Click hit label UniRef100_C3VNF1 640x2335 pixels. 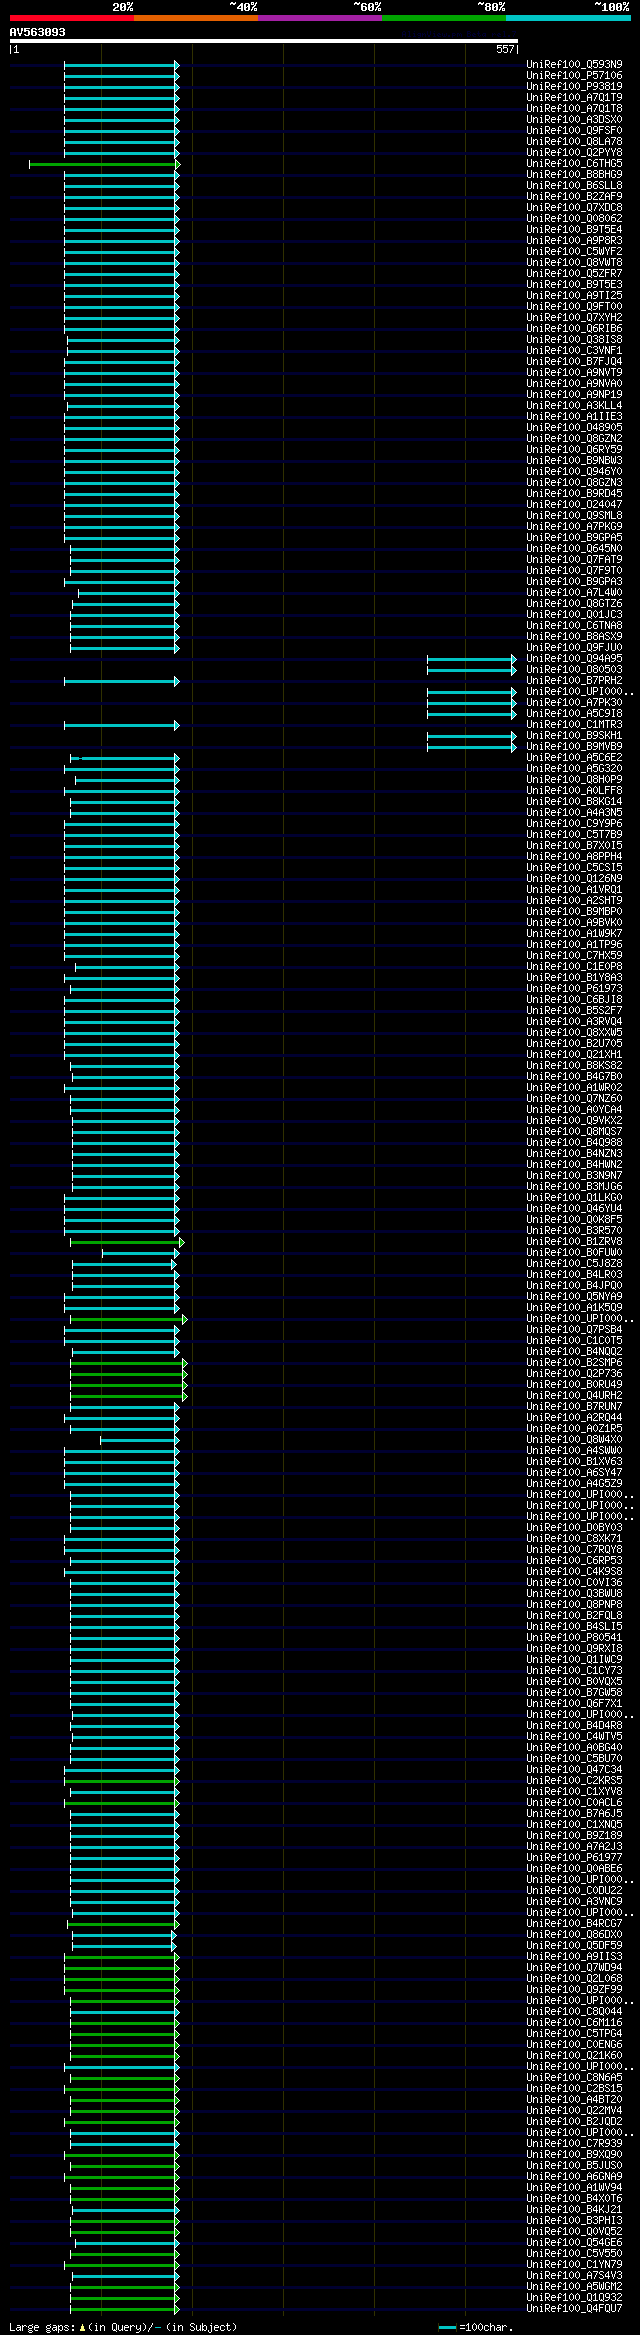574,351
